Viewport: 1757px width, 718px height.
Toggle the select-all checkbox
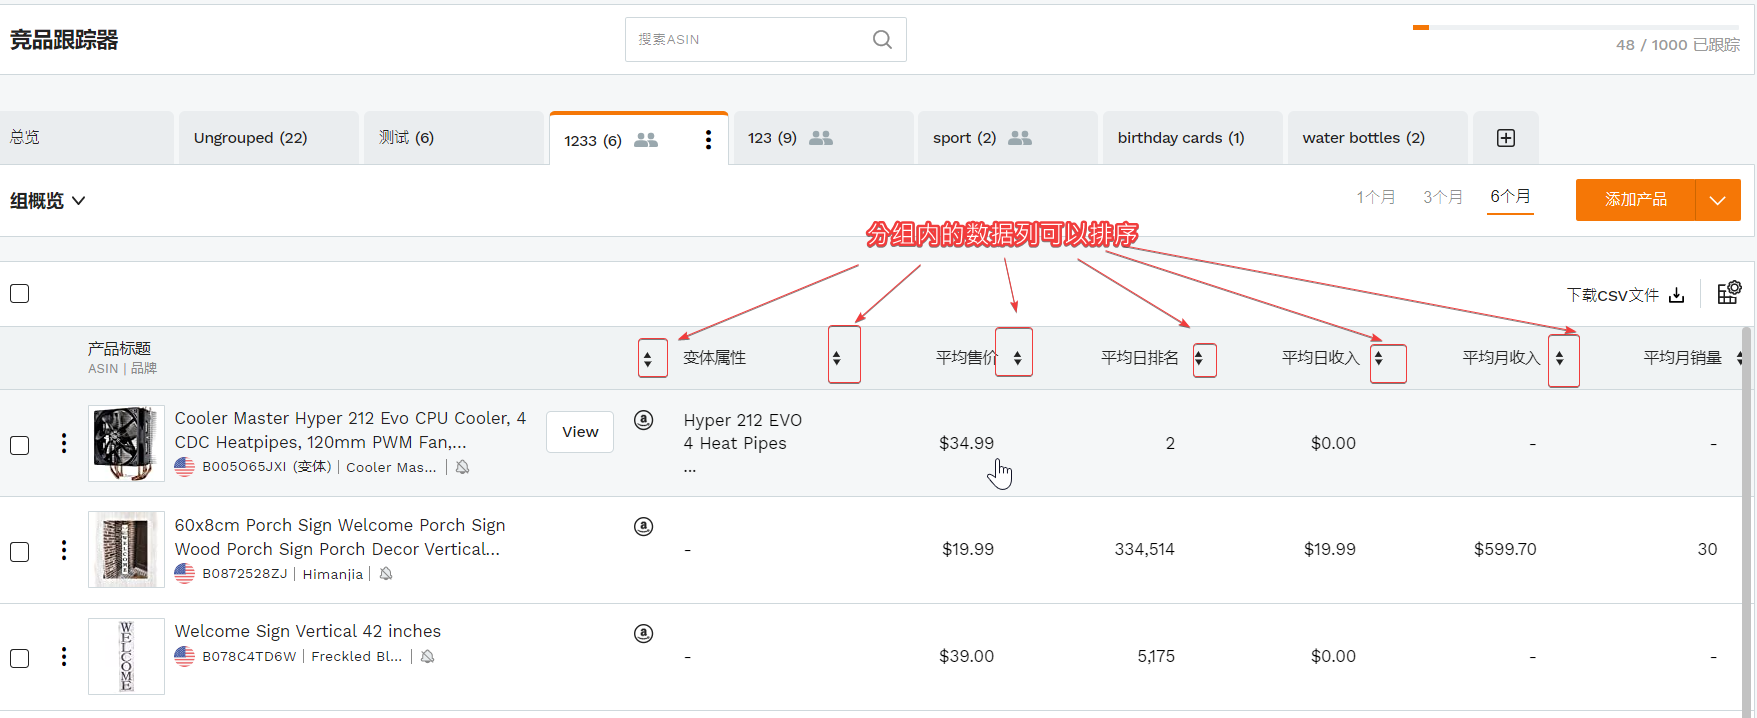coord(20,294)
